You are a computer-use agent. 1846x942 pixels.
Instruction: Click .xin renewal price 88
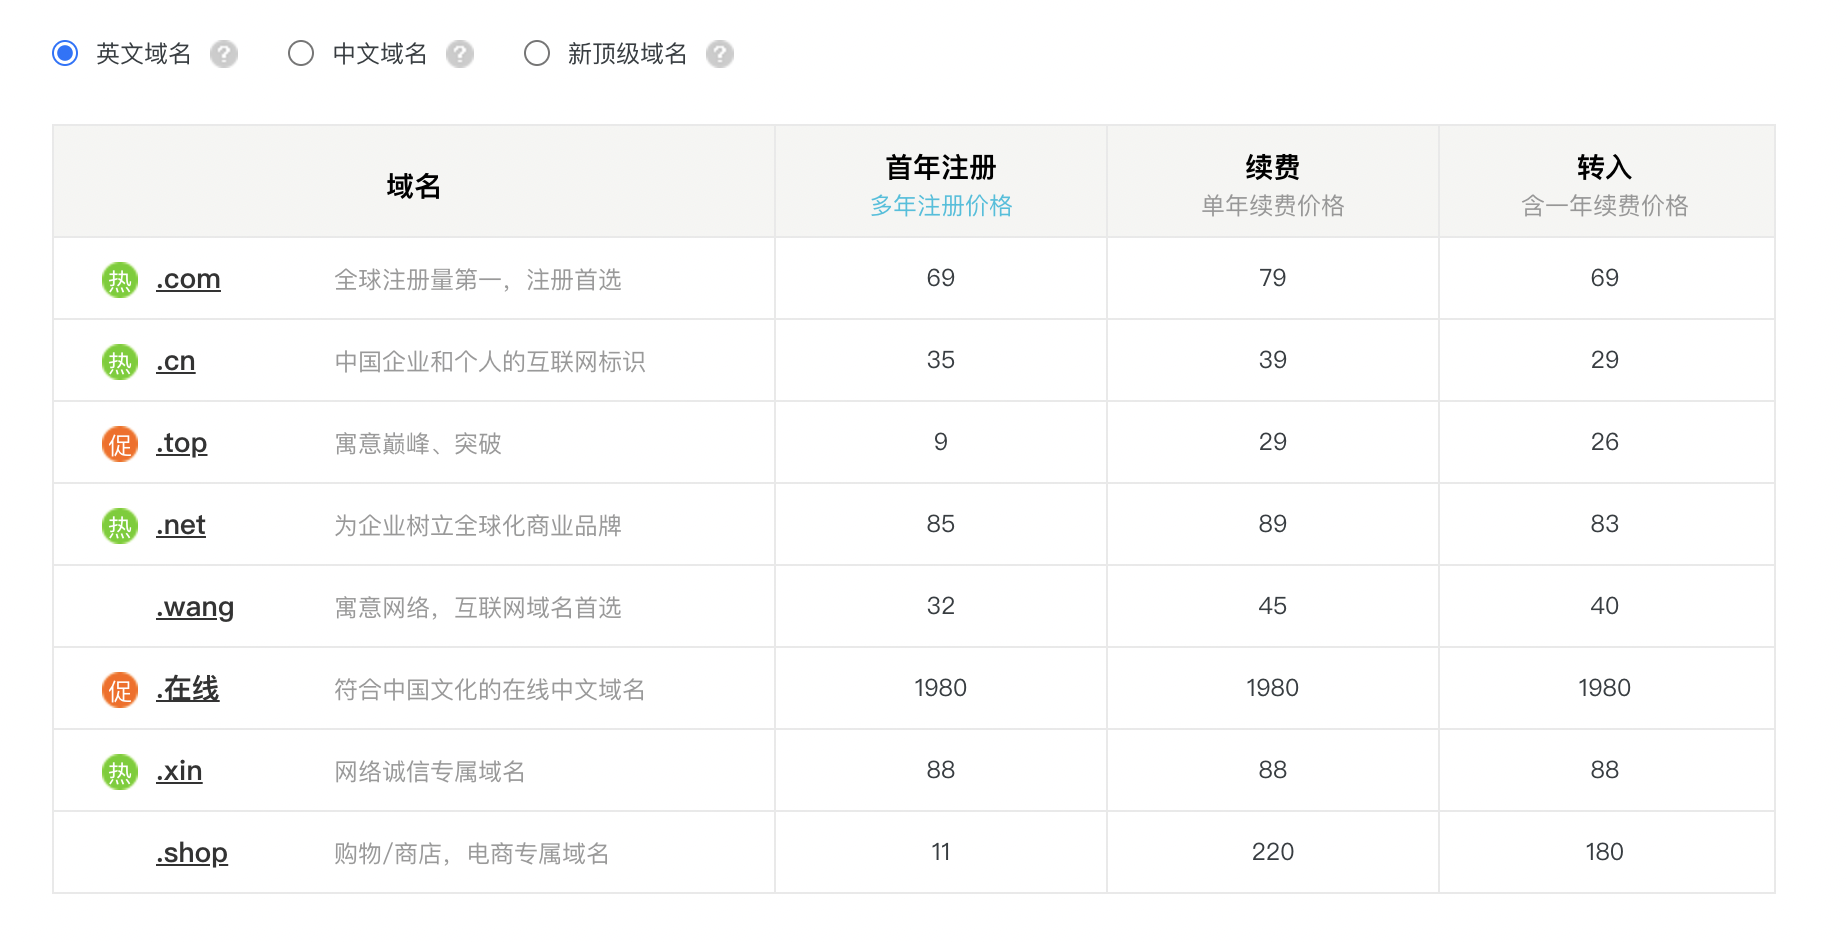coord(1273,770)
